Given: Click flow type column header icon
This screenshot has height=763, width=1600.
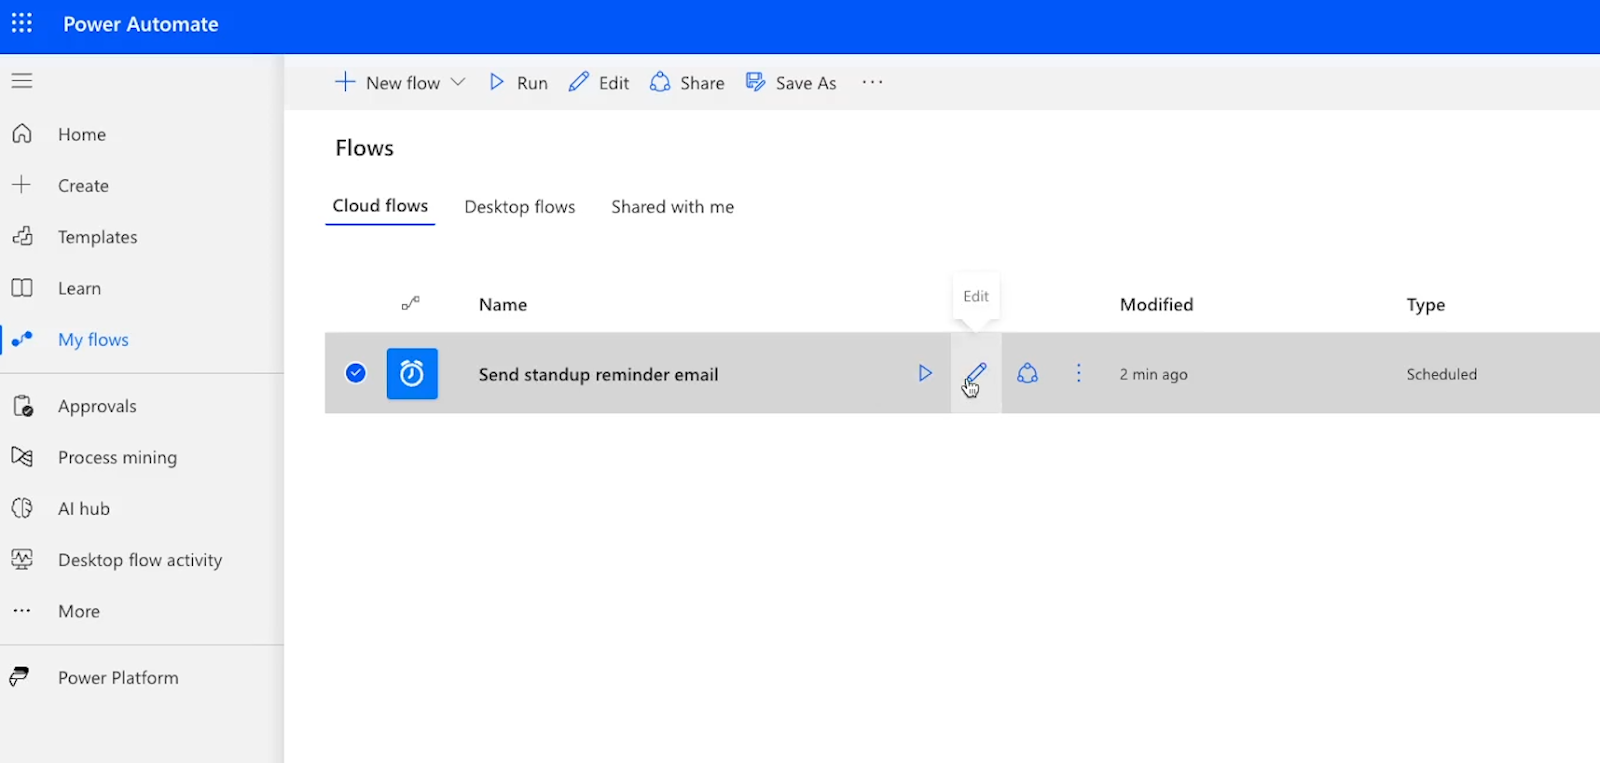Looking at the screenshot, I should [411, 303].
